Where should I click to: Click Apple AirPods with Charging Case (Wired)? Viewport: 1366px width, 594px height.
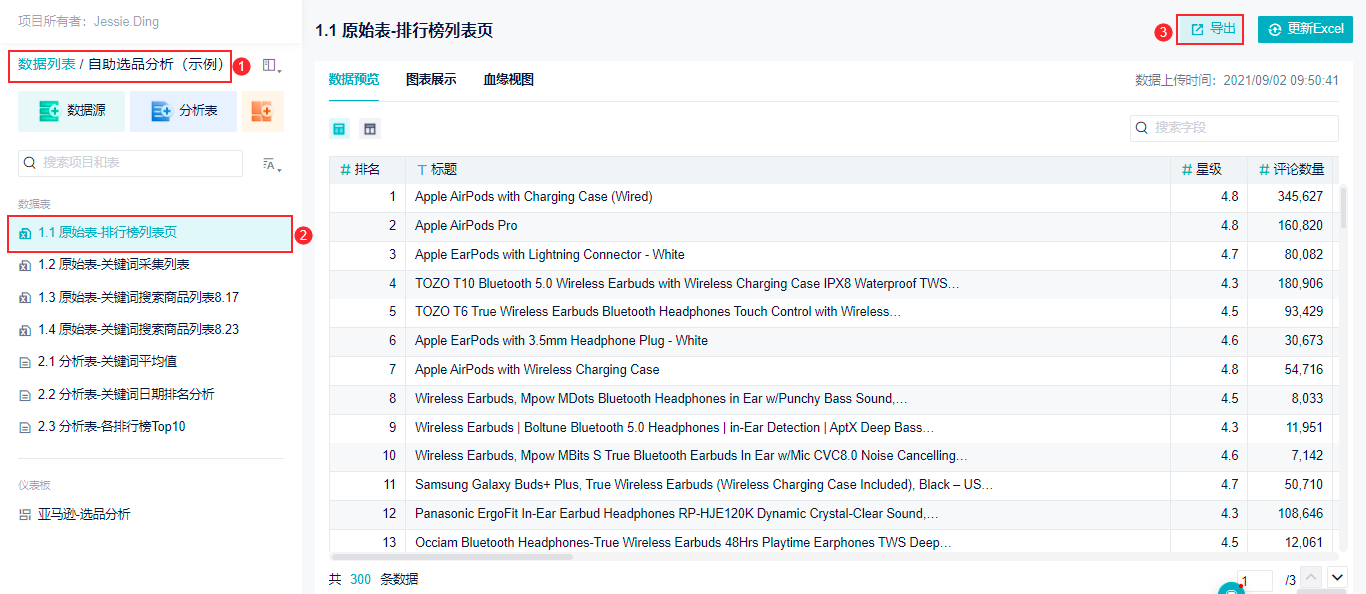point(533,197)
